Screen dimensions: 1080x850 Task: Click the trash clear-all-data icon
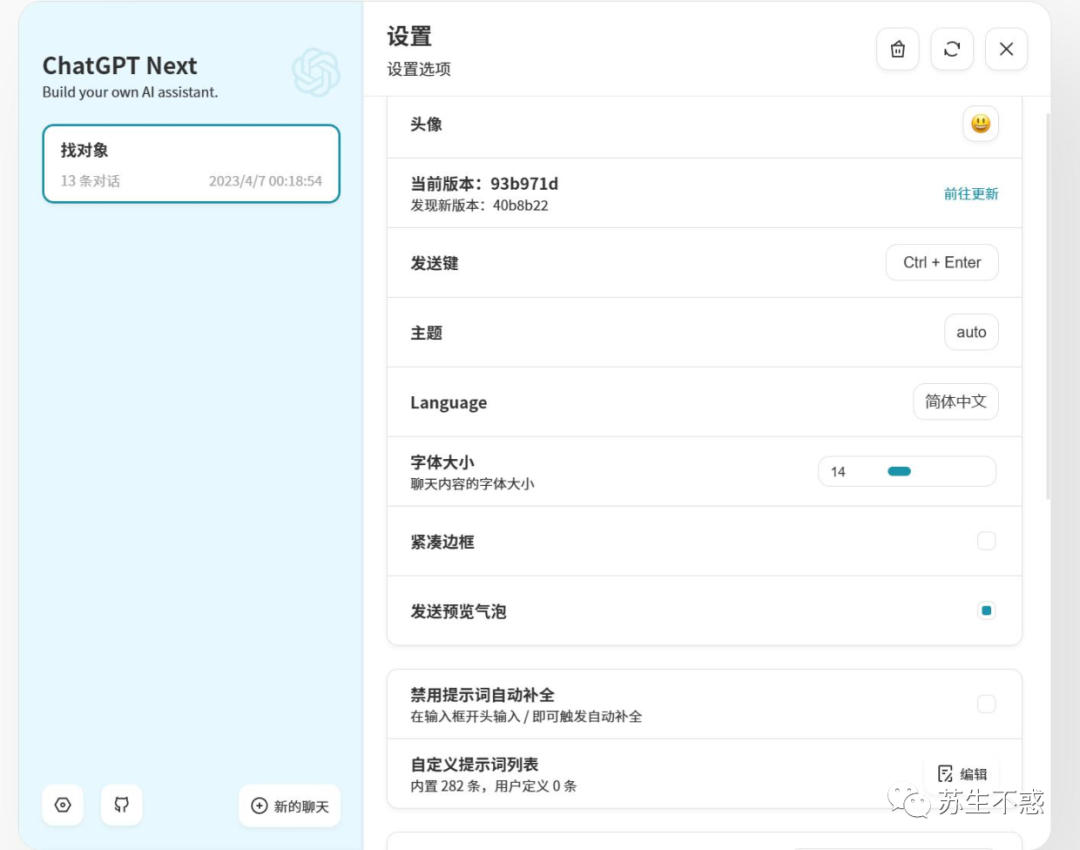tap(897, 49)
